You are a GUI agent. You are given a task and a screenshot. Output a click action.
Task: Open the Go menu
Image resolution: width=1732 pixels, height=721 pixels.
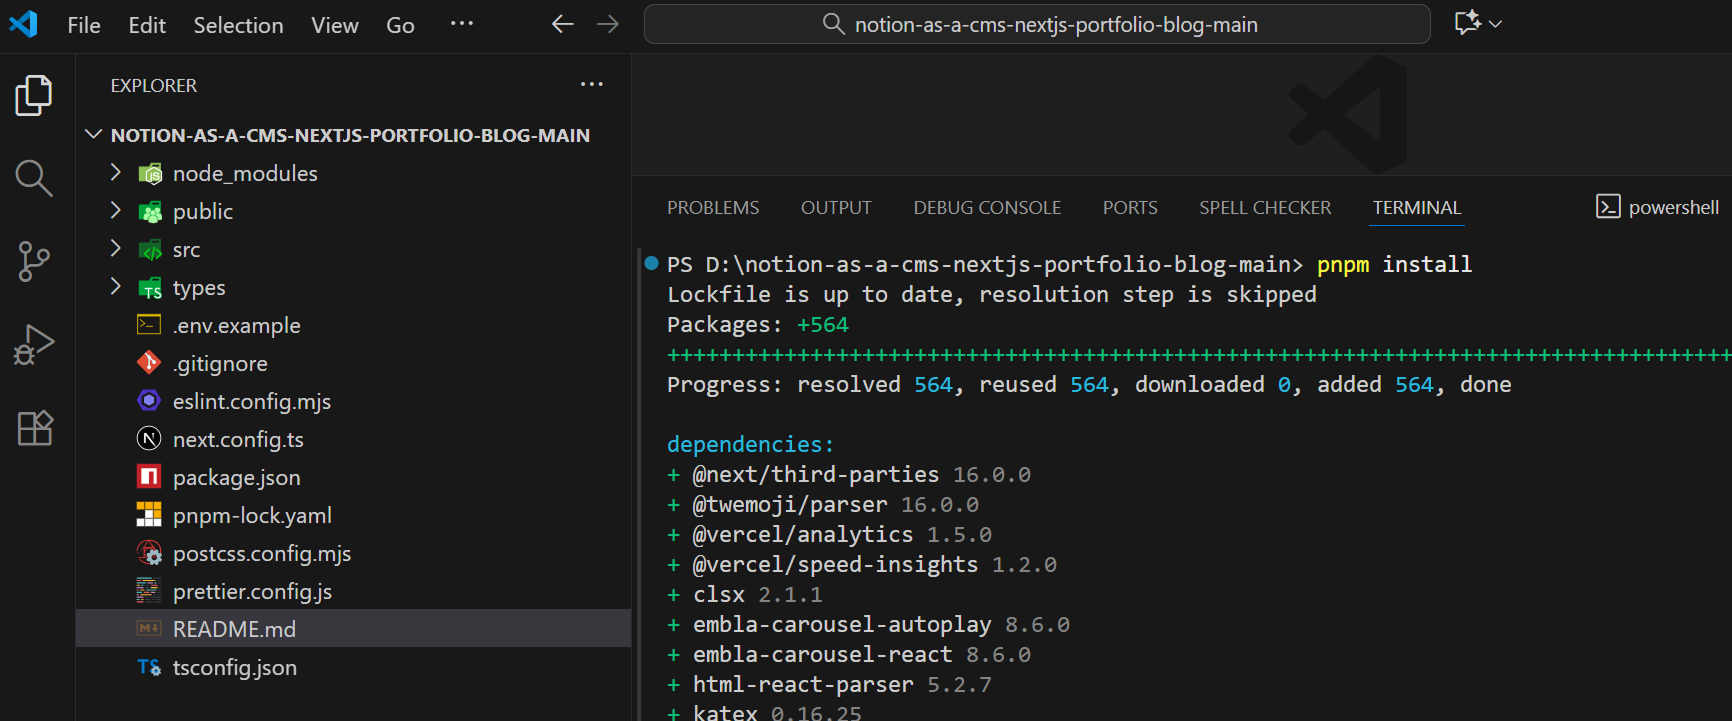point(400,25)
